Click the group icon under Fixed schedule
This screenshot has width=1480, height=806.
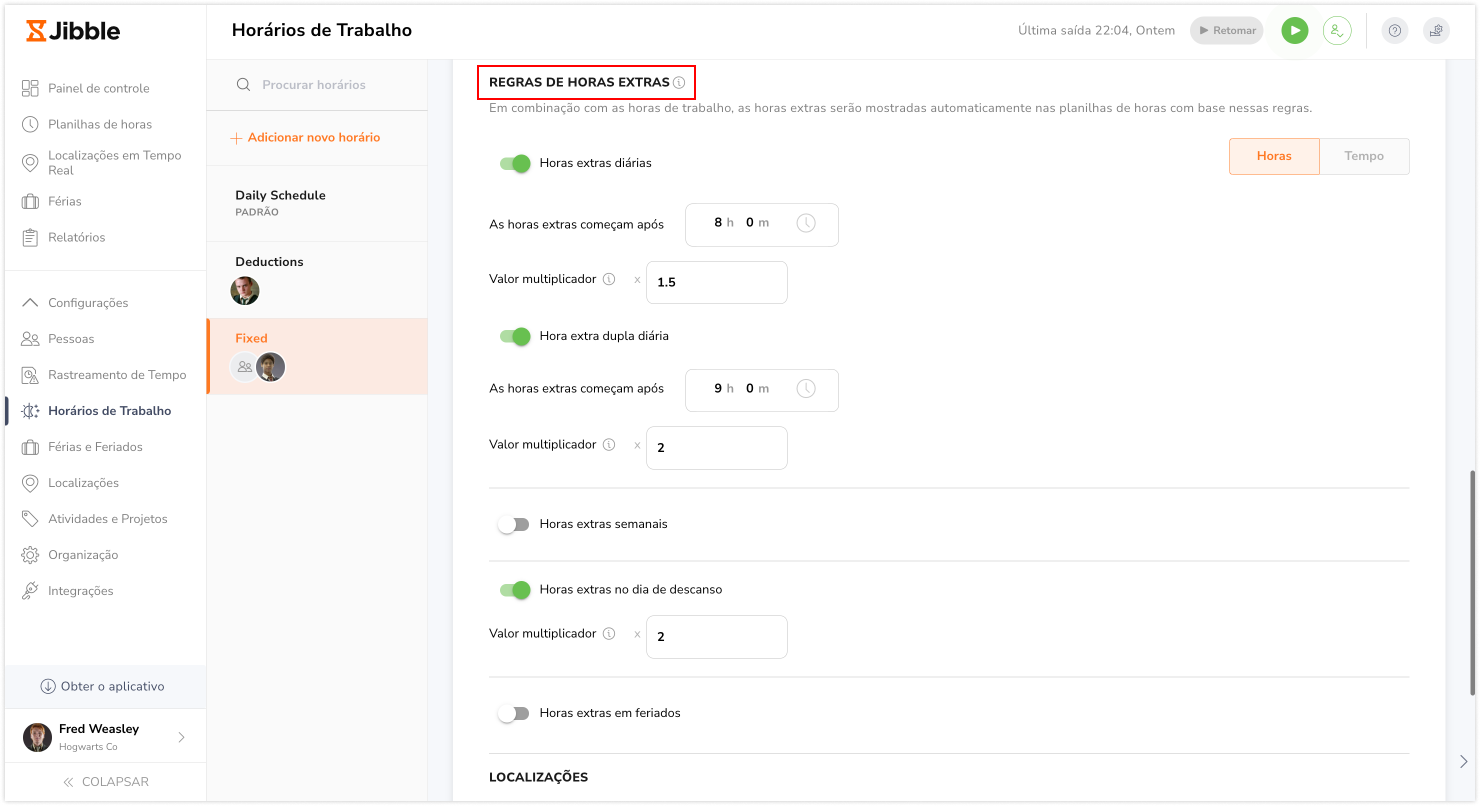click(244, 367)
